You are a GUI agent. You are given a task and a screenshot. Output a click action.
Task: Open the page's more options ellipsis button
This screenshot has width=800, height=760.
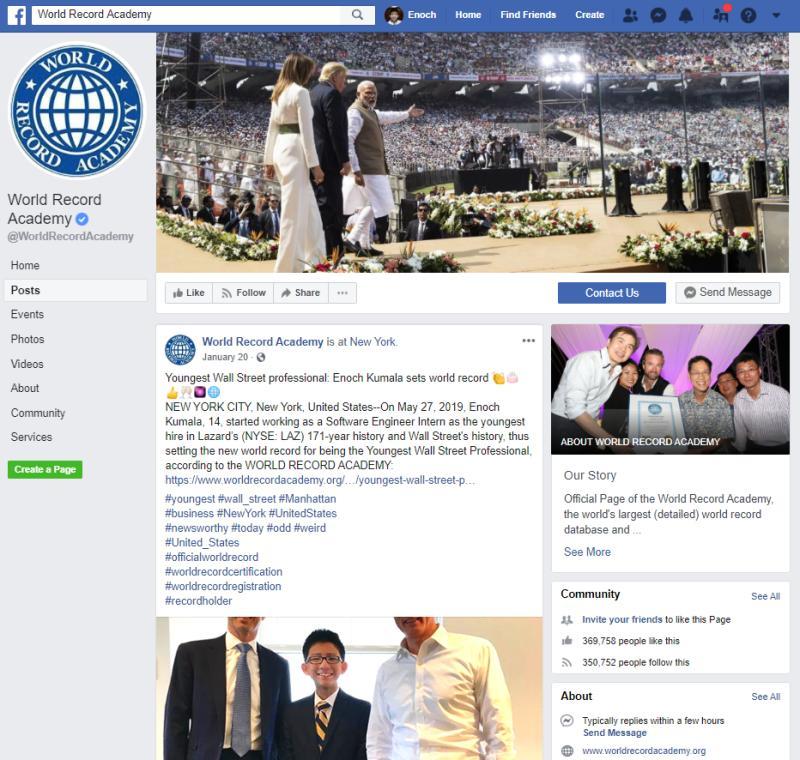pos(342,293)
